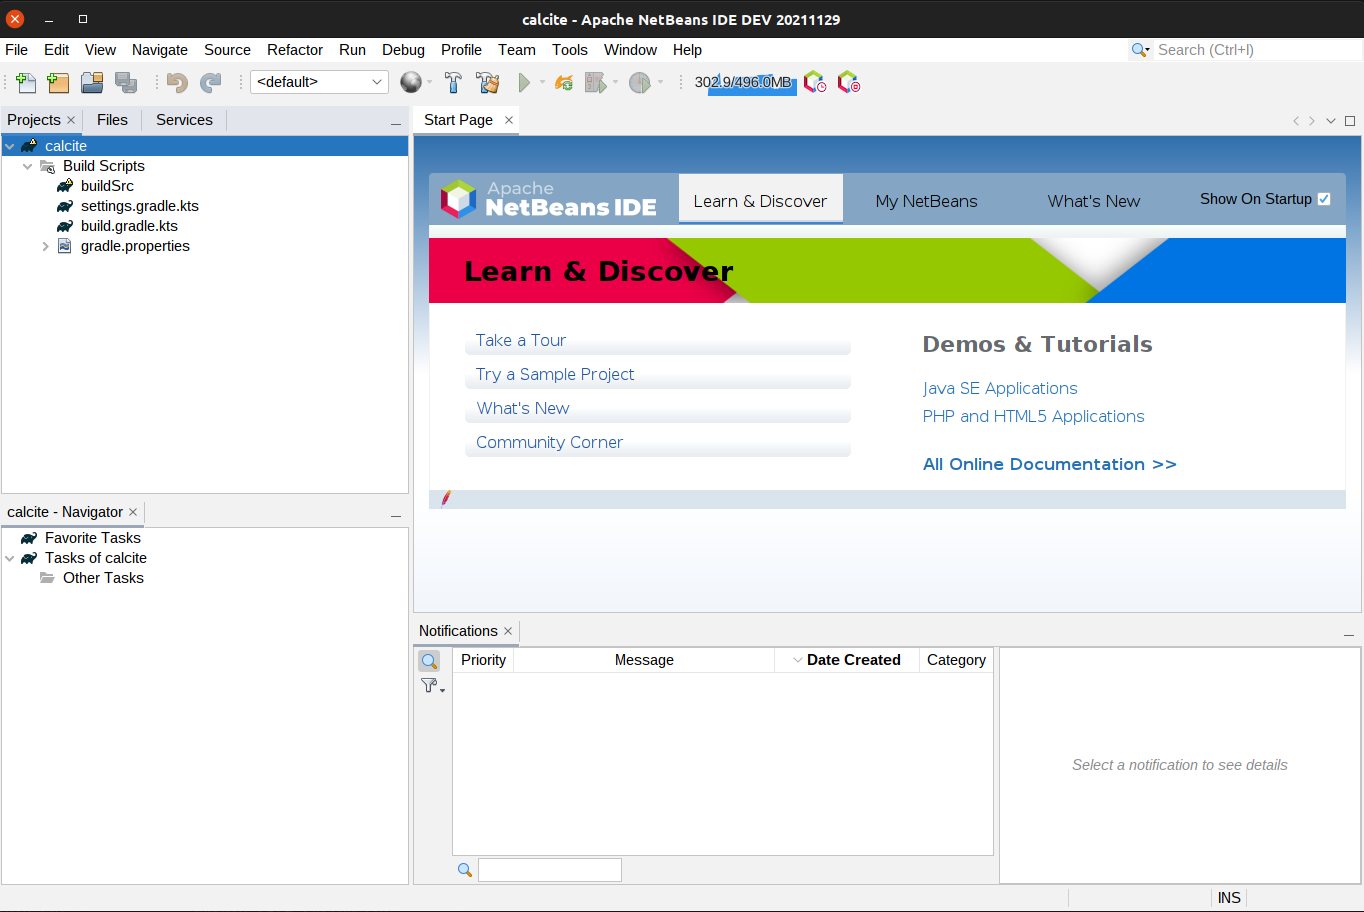
Task: Switch to the Files tab
Action: (x=112, y=120)
